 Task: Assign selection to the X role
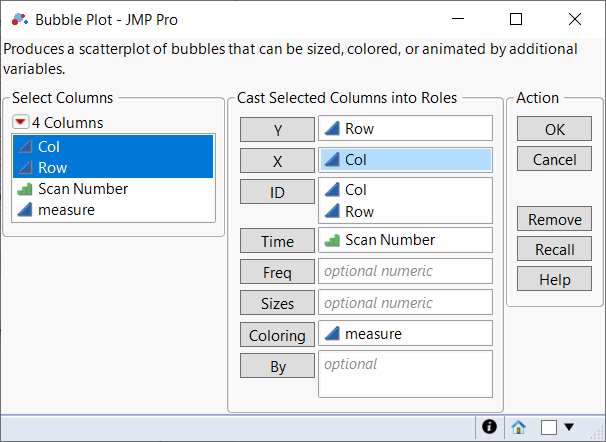277,160
